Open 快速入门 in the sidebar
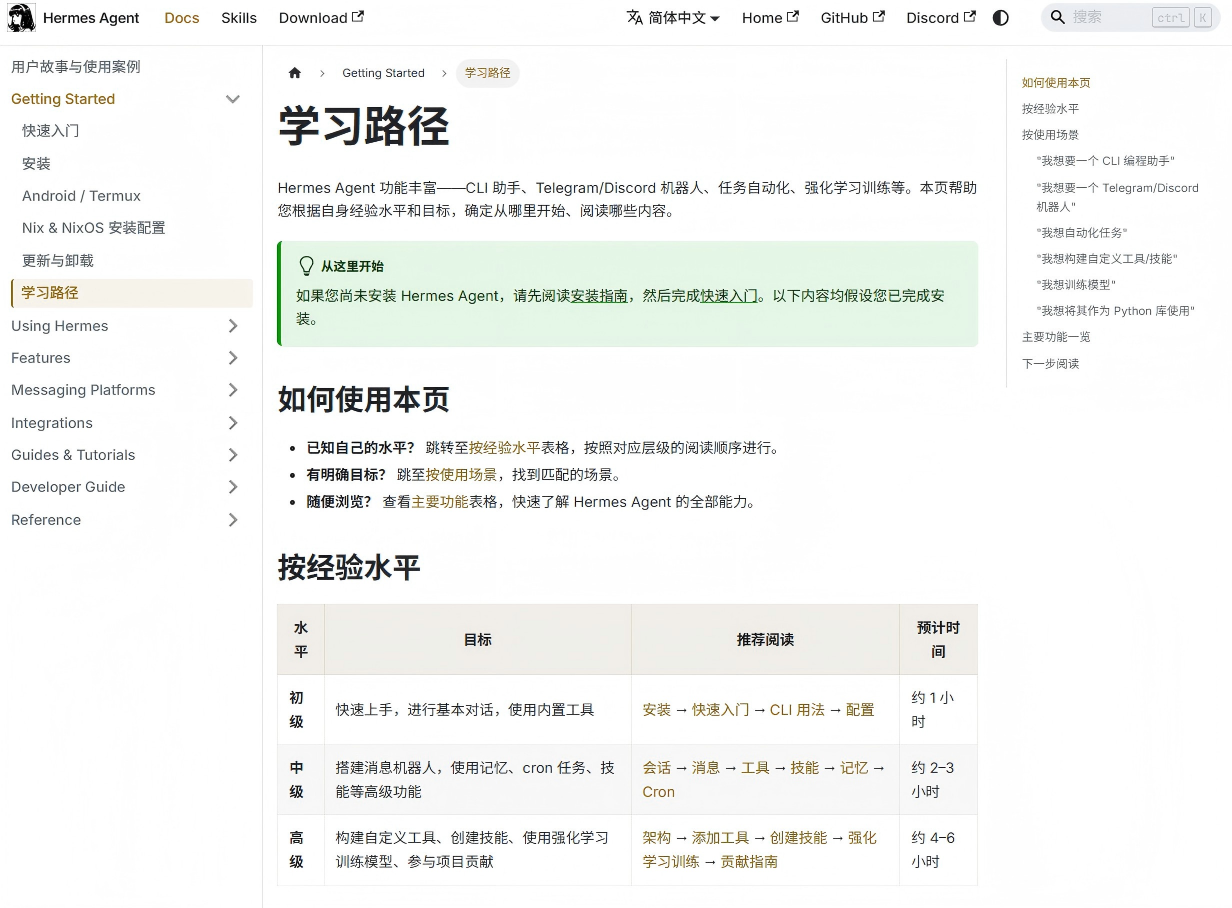Screen dimensions: 1232x908 50,131
